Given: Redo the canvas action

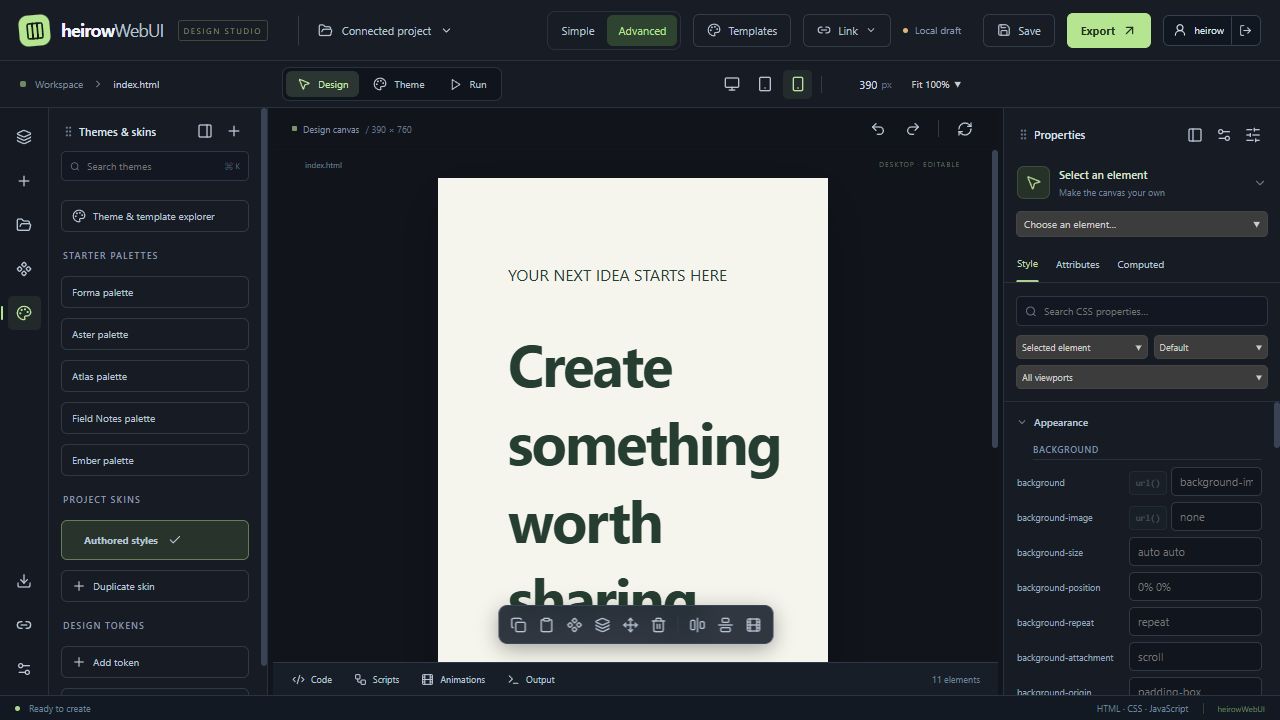Looking at the screenshot, I should tap(913, 129).
